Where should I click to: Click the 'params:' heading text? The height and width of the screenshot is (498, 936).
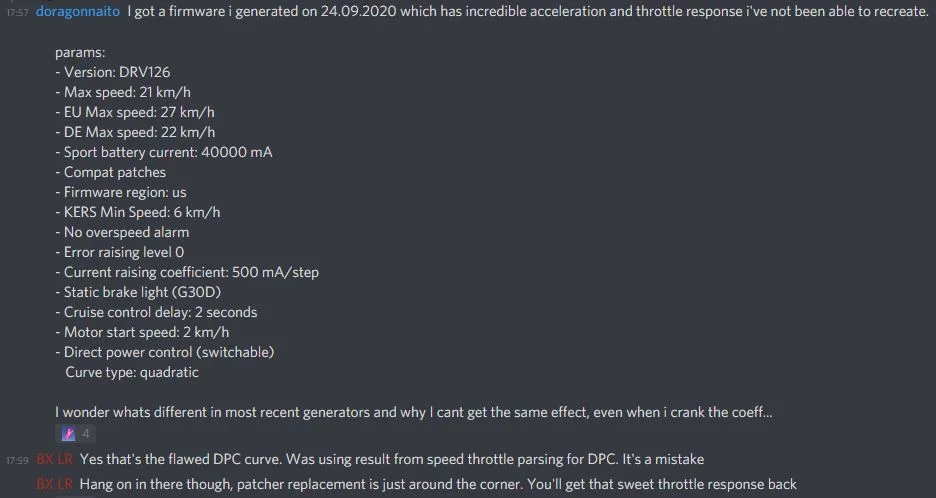80,53
